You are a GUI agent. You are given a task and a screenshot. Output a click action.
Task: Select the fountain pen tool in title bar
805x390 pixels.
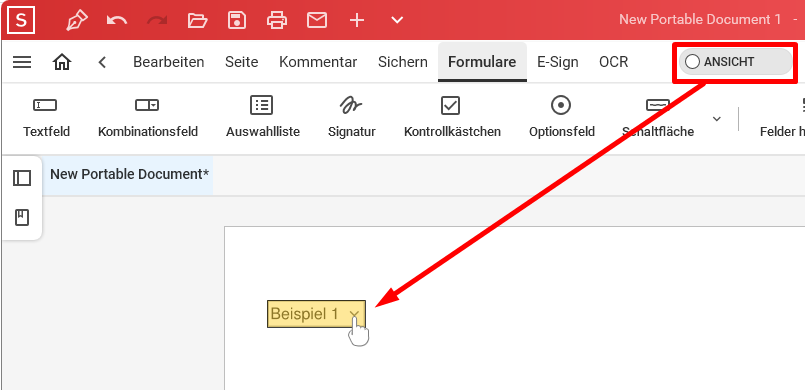[77, 21]
